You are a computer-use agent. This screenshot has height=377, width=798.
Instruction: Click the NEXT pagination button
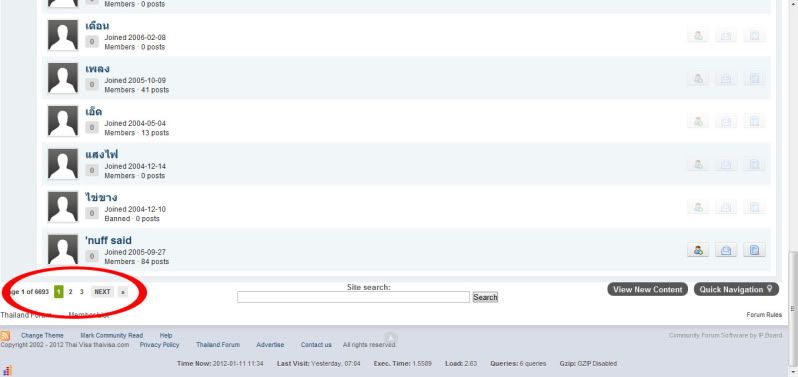102,292
